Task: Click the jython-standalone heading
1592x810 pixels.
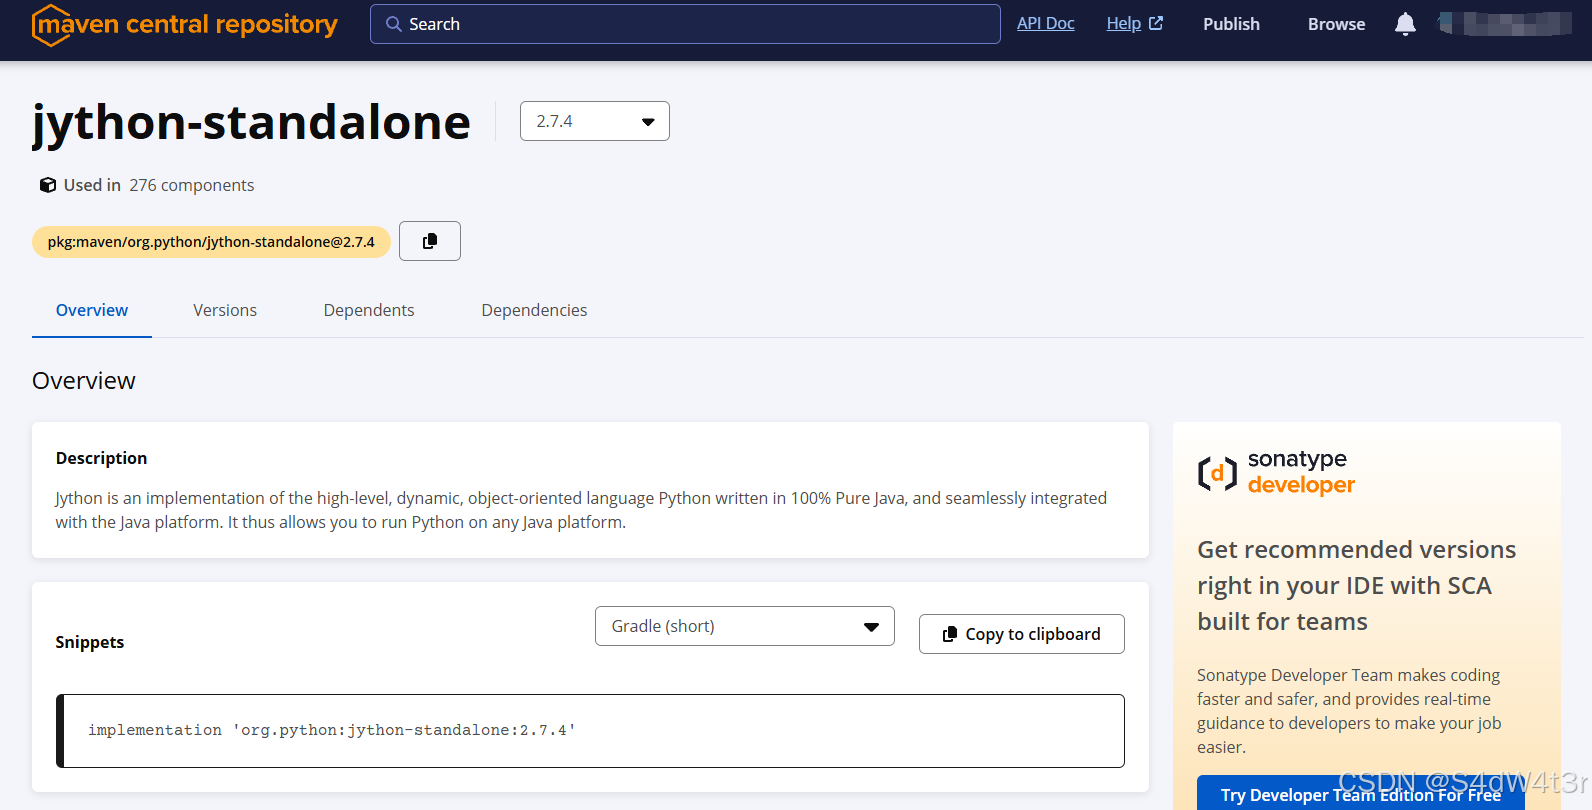Action: 251,123
